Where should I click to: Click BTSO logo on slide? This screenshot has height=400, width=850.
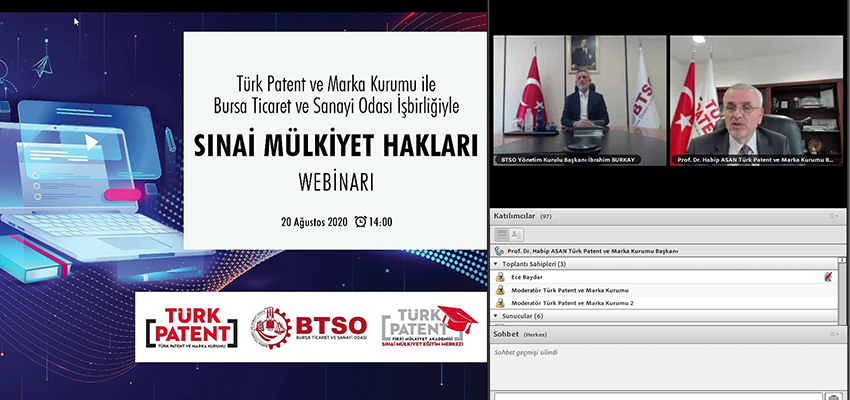(308, 327)
